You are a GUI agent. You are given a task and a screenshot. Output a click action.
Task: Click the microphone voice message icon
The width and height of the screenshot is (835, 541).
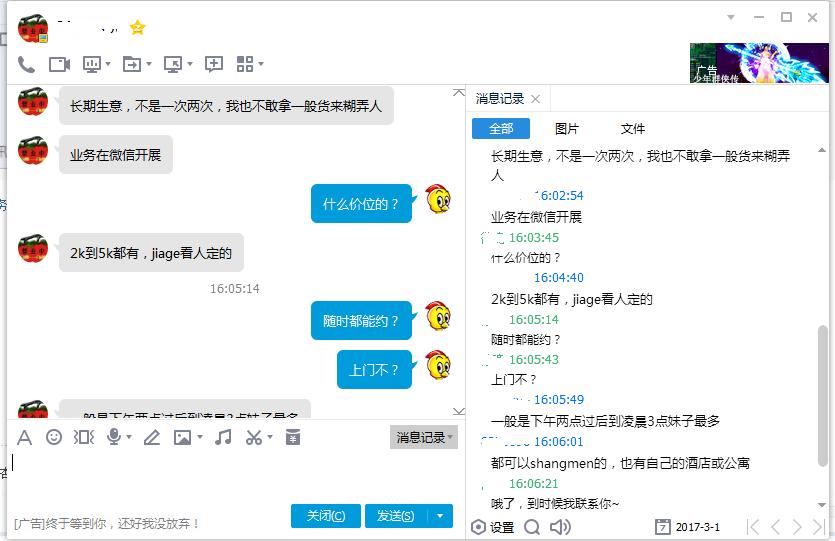113,437
